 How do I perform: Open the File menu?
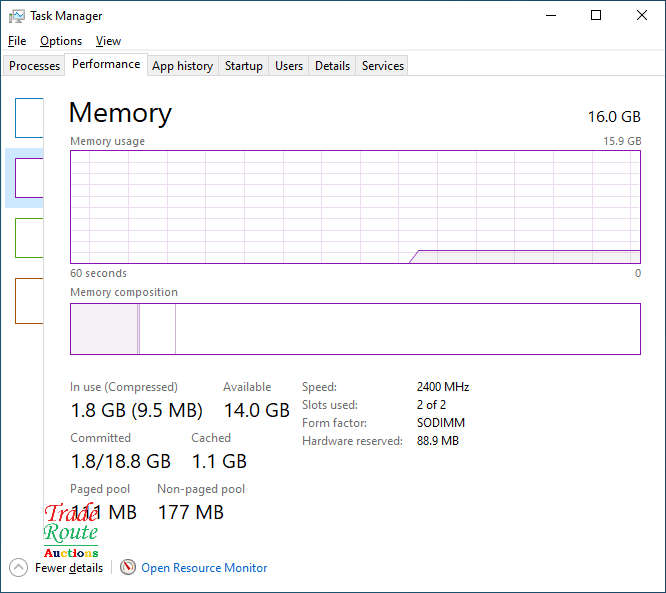[x=17, y=41]
